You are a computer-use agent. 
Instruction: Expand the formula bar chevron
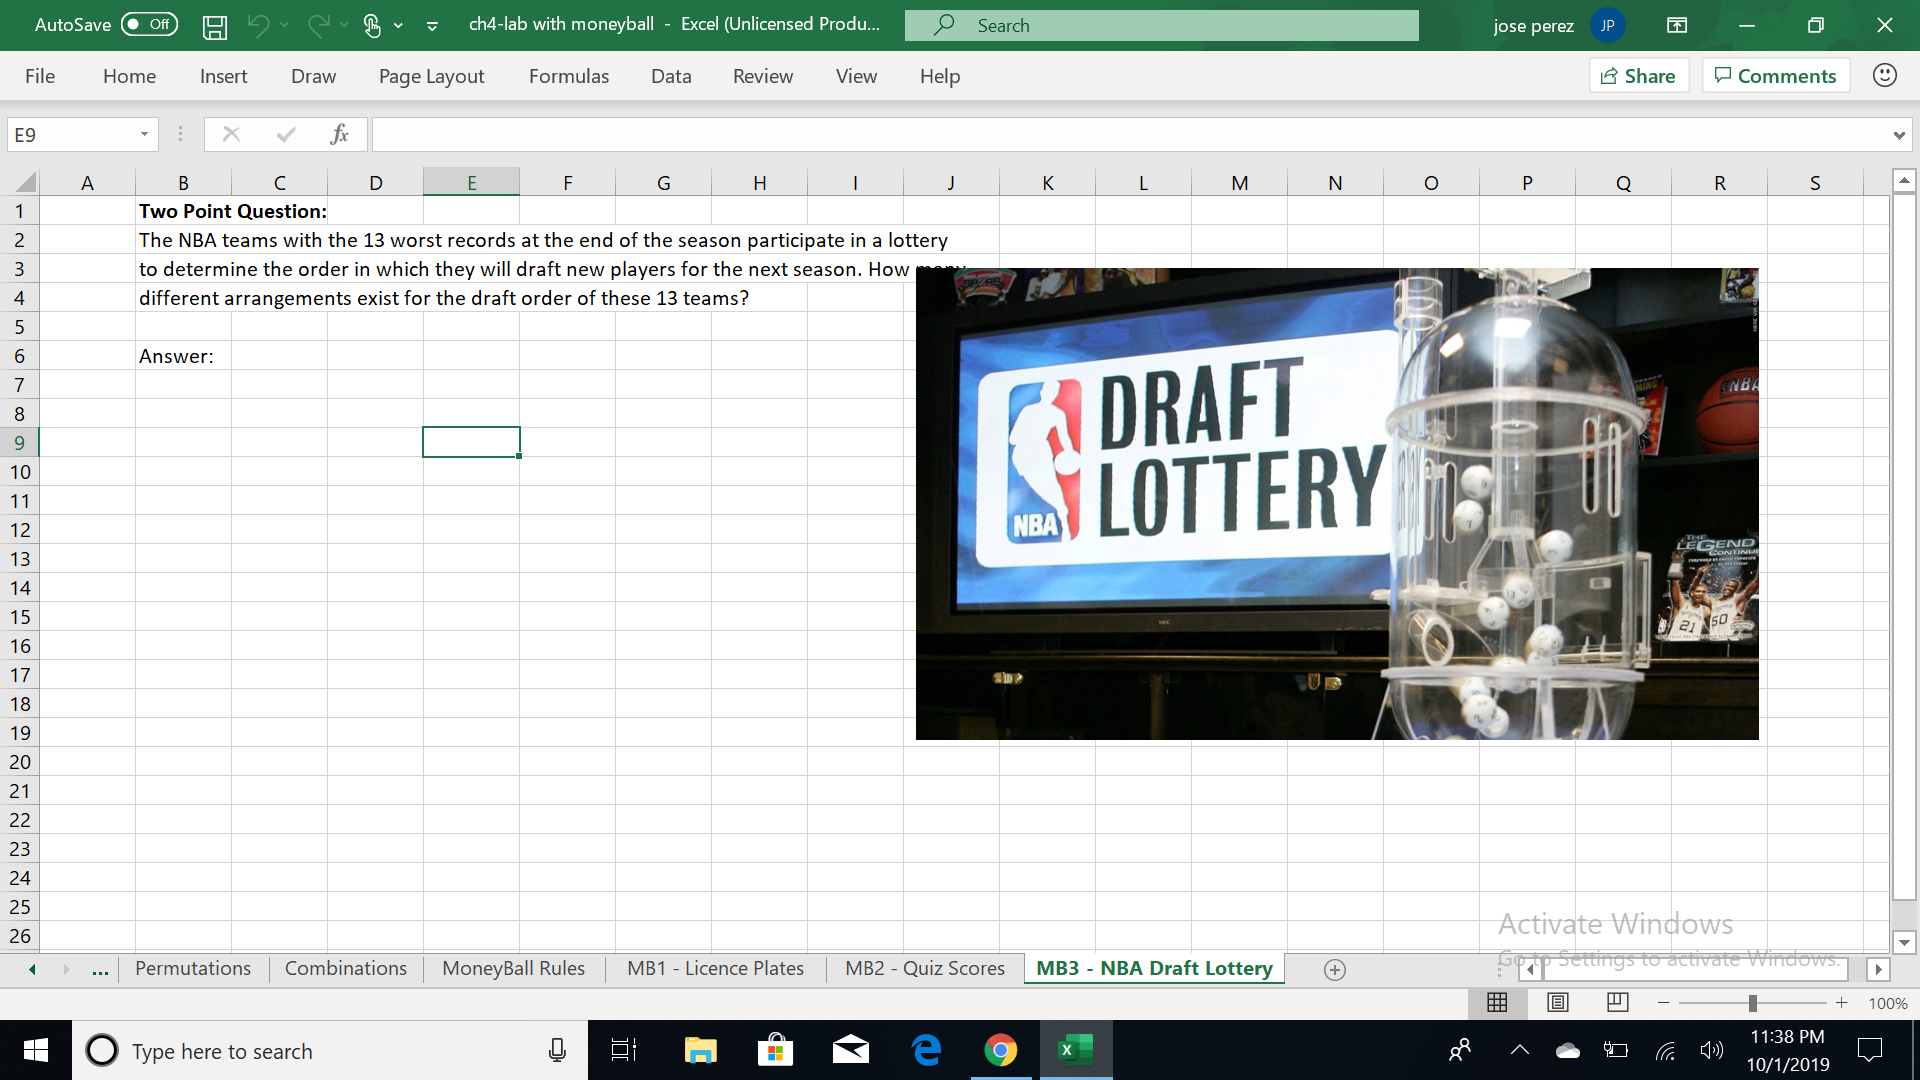tap(1898, 135)
